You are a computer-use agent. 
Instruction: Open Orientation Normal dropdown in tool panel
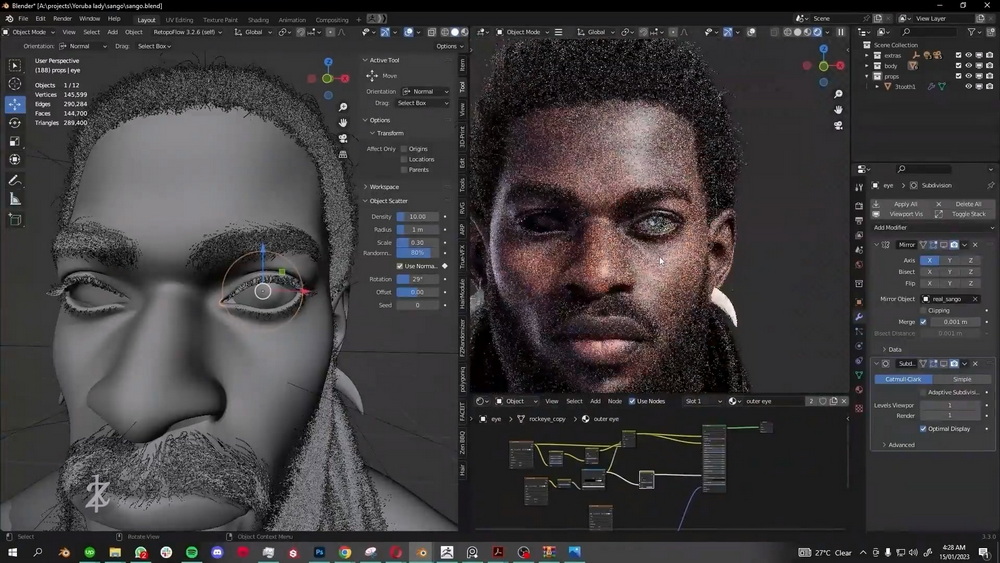click(x=425, y=91)
